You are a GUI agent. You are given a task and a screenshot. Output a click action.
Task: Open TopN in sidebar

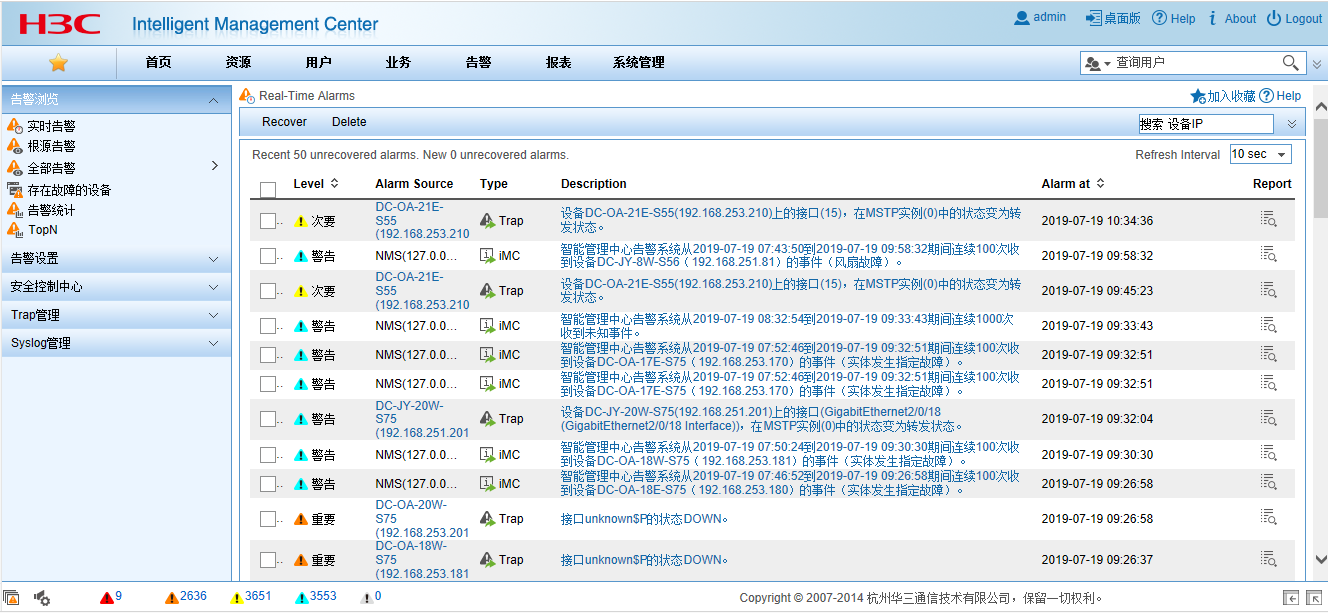click(x=43, y=230)
